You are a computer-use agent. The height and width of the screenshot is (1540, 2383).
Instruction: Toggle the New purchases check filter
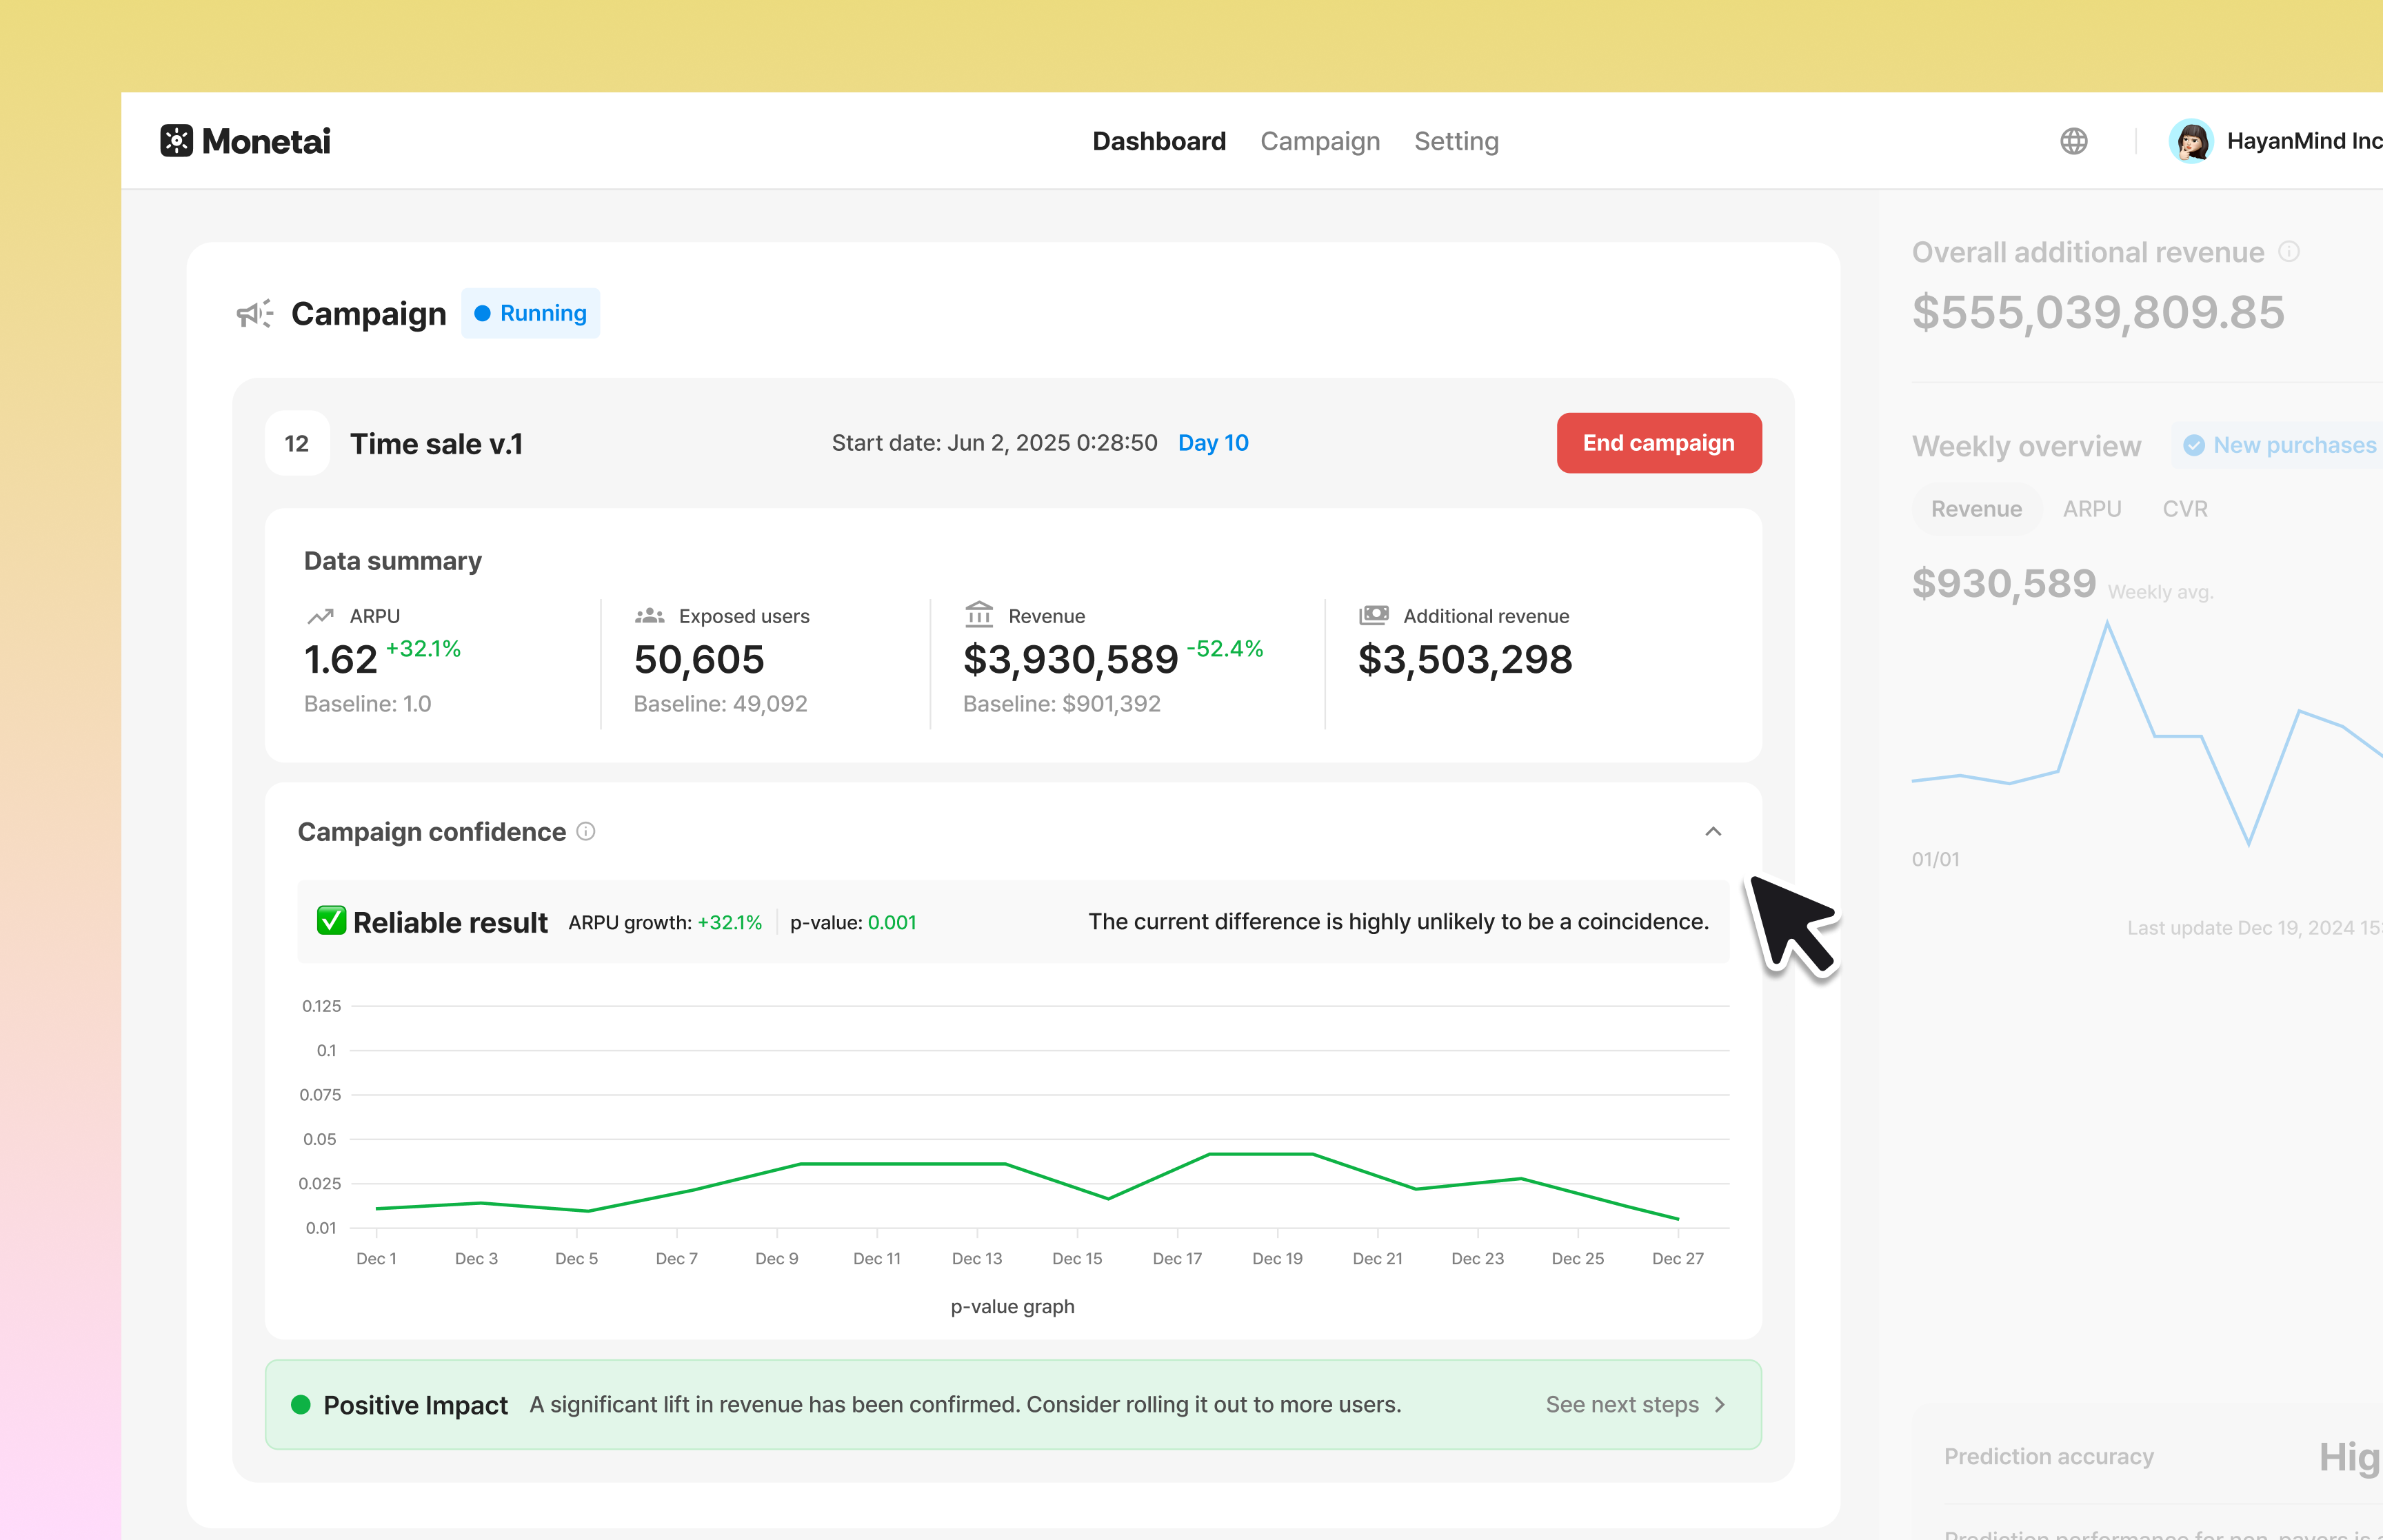(2193, 446)
